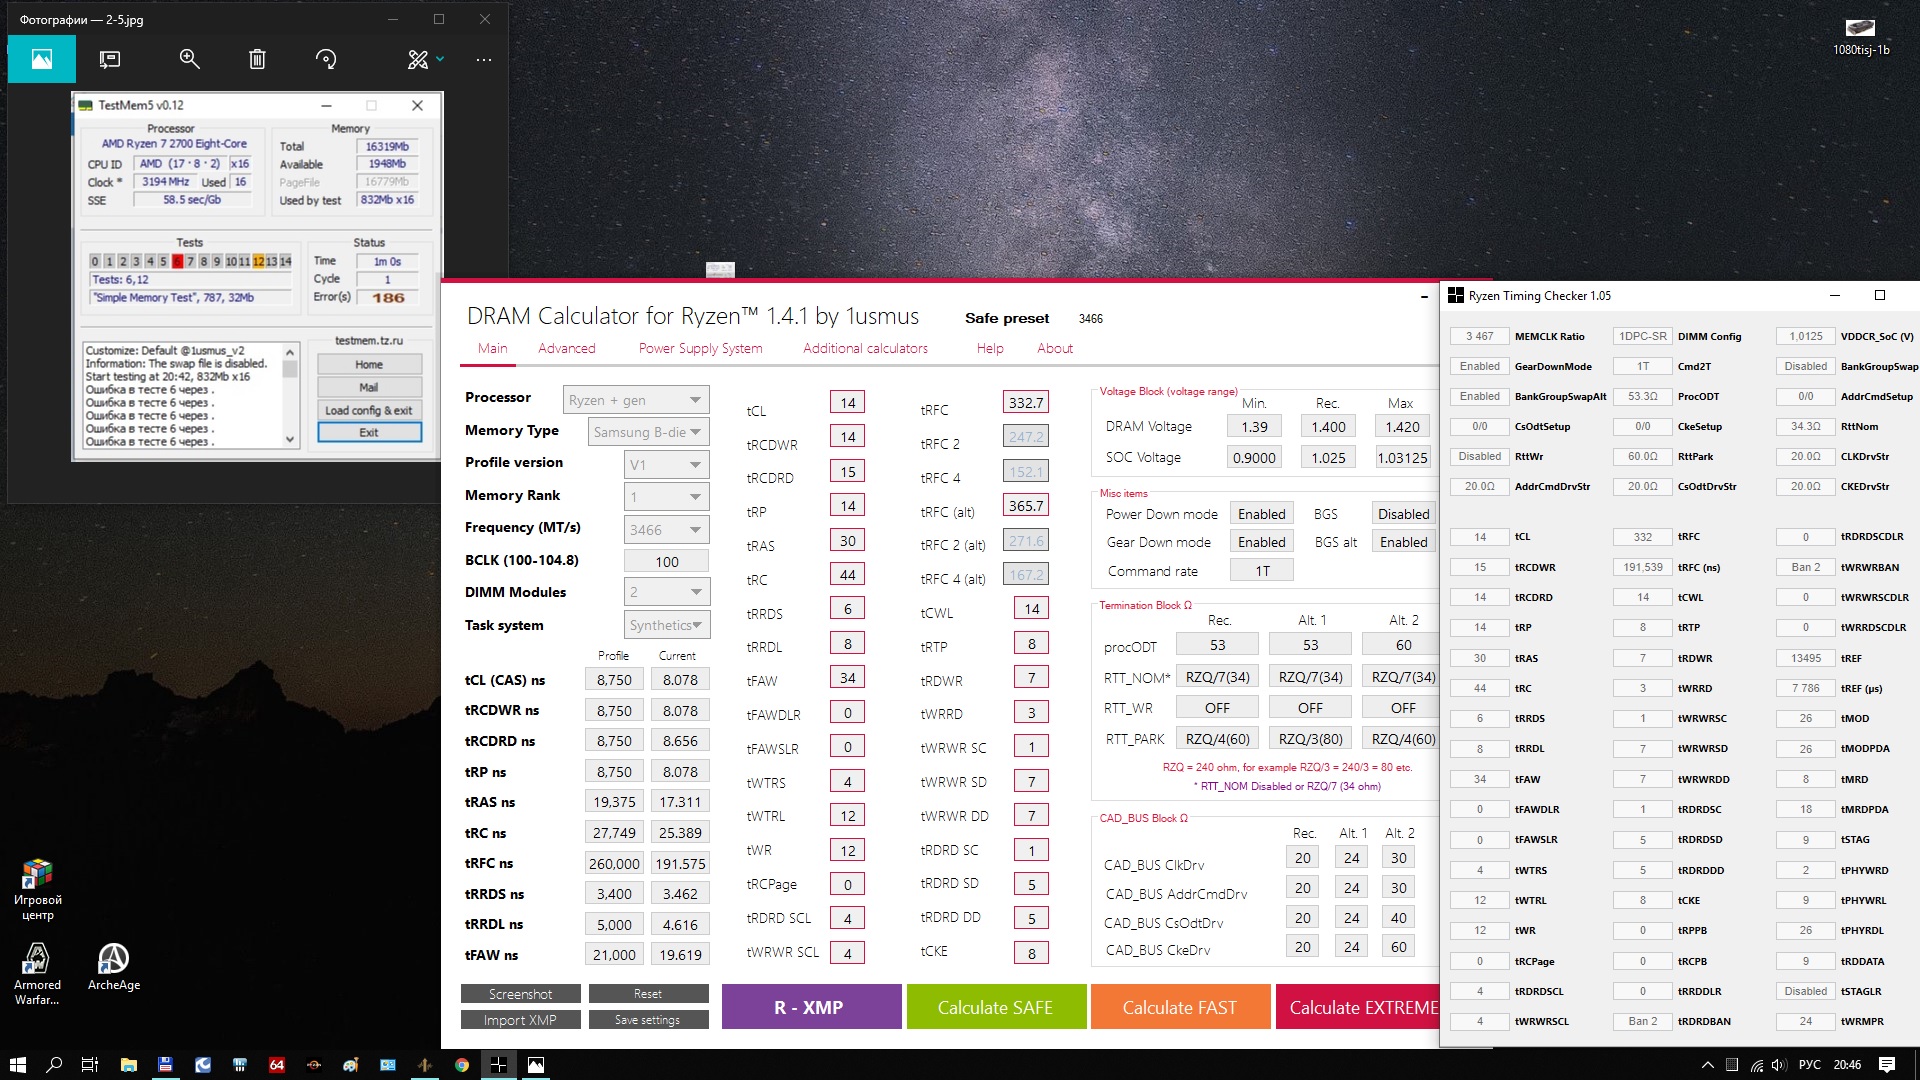Delete the photo with the trash icon
Image resolution: width=1920 pixels, height=1080 pixels.
(257, 59)
